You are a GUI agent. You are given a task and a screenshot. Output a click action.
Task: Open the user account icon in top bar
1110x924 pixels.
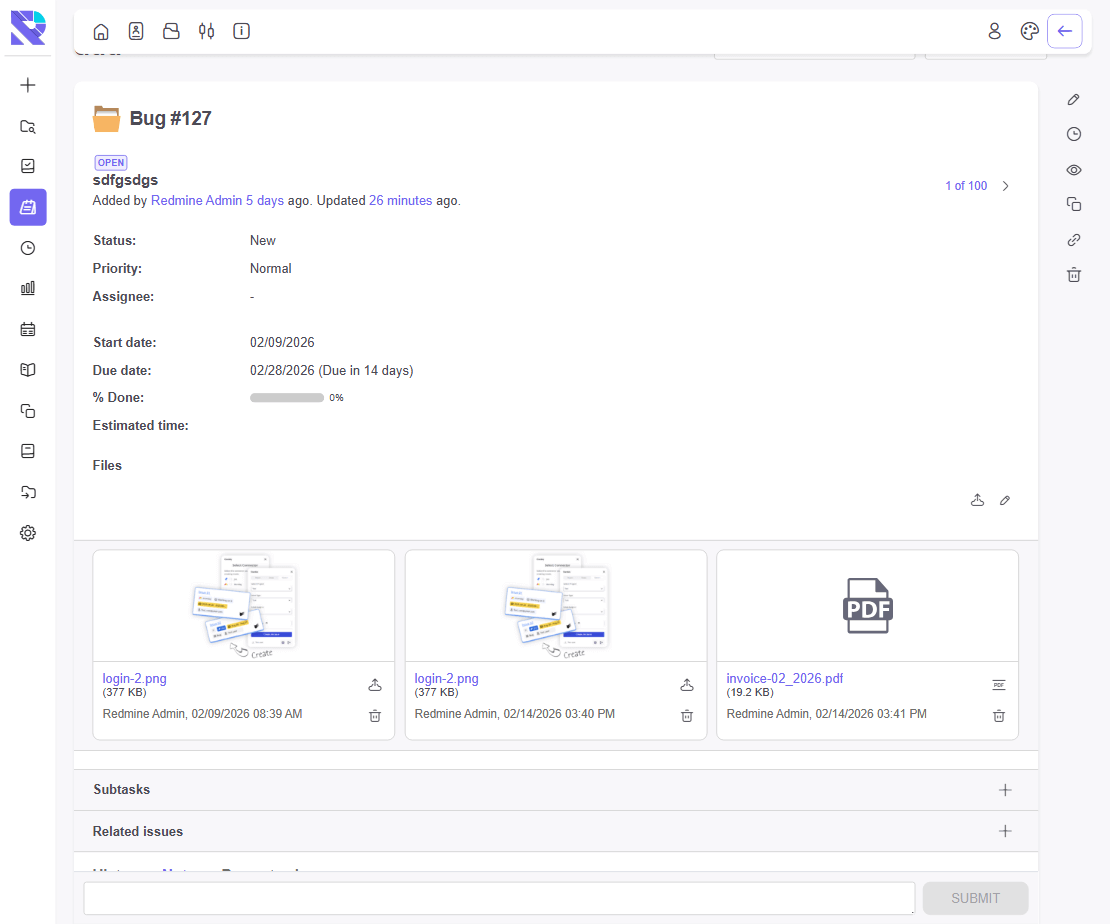pyautogui.click(x=994, y=31)
